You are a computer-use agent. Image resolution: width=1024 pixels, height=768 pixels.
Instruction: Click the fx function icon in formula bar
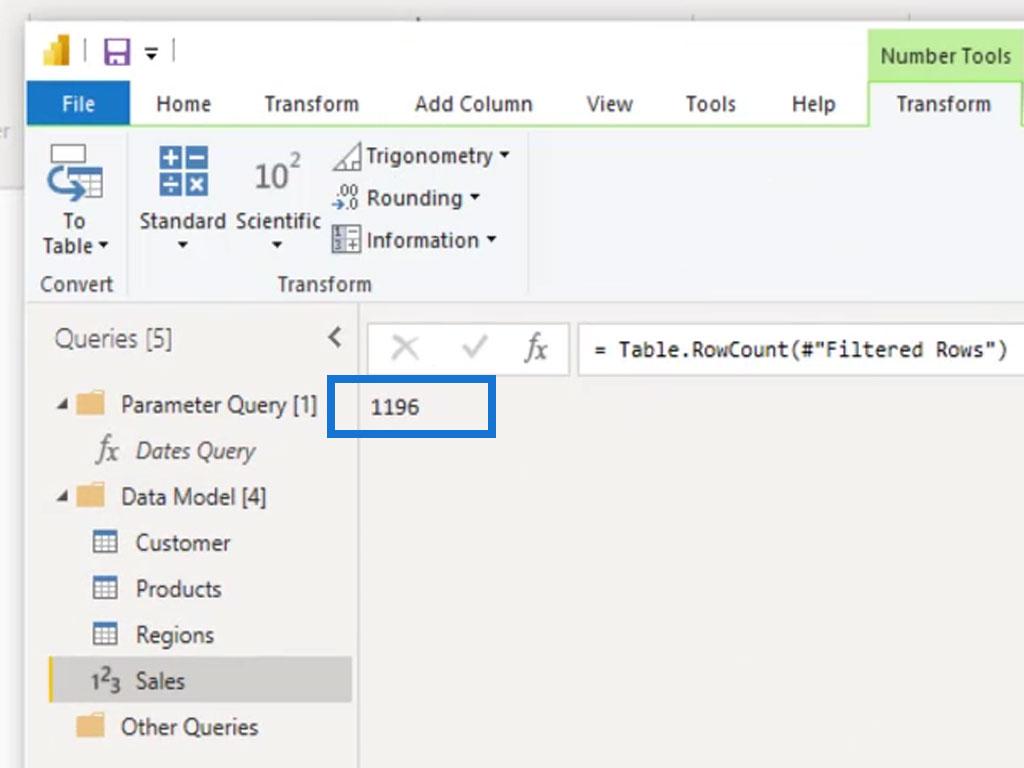(x=536, y=347)
